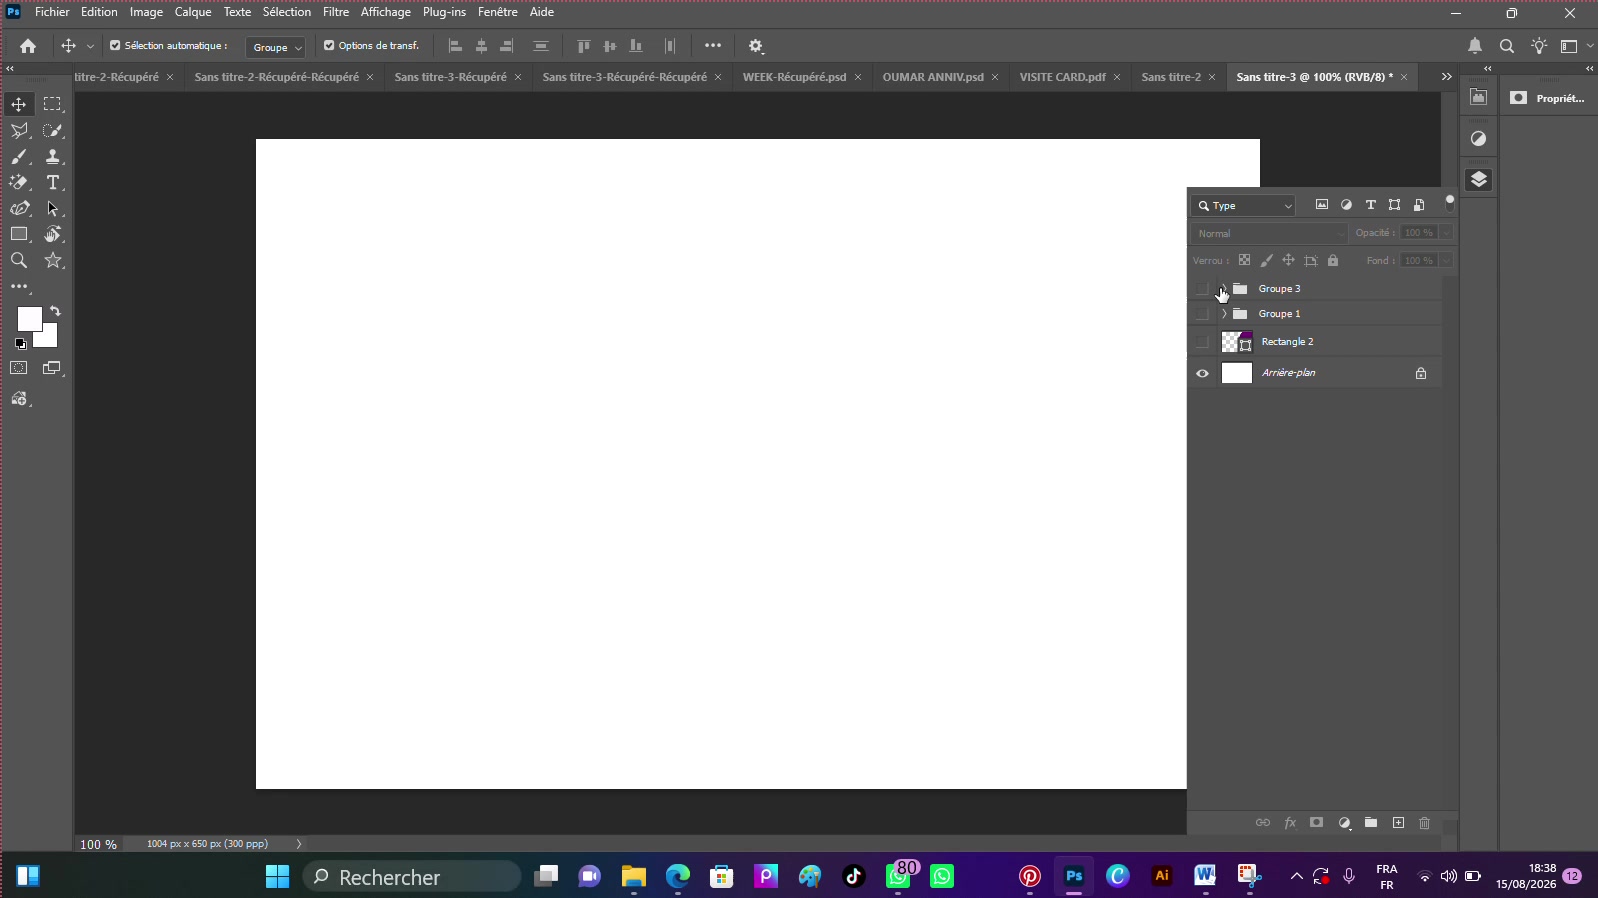Screen dimensions: 1598x898
Task: Lock transparent pixels checkerboard button
Action: (x=1244, y=260)
